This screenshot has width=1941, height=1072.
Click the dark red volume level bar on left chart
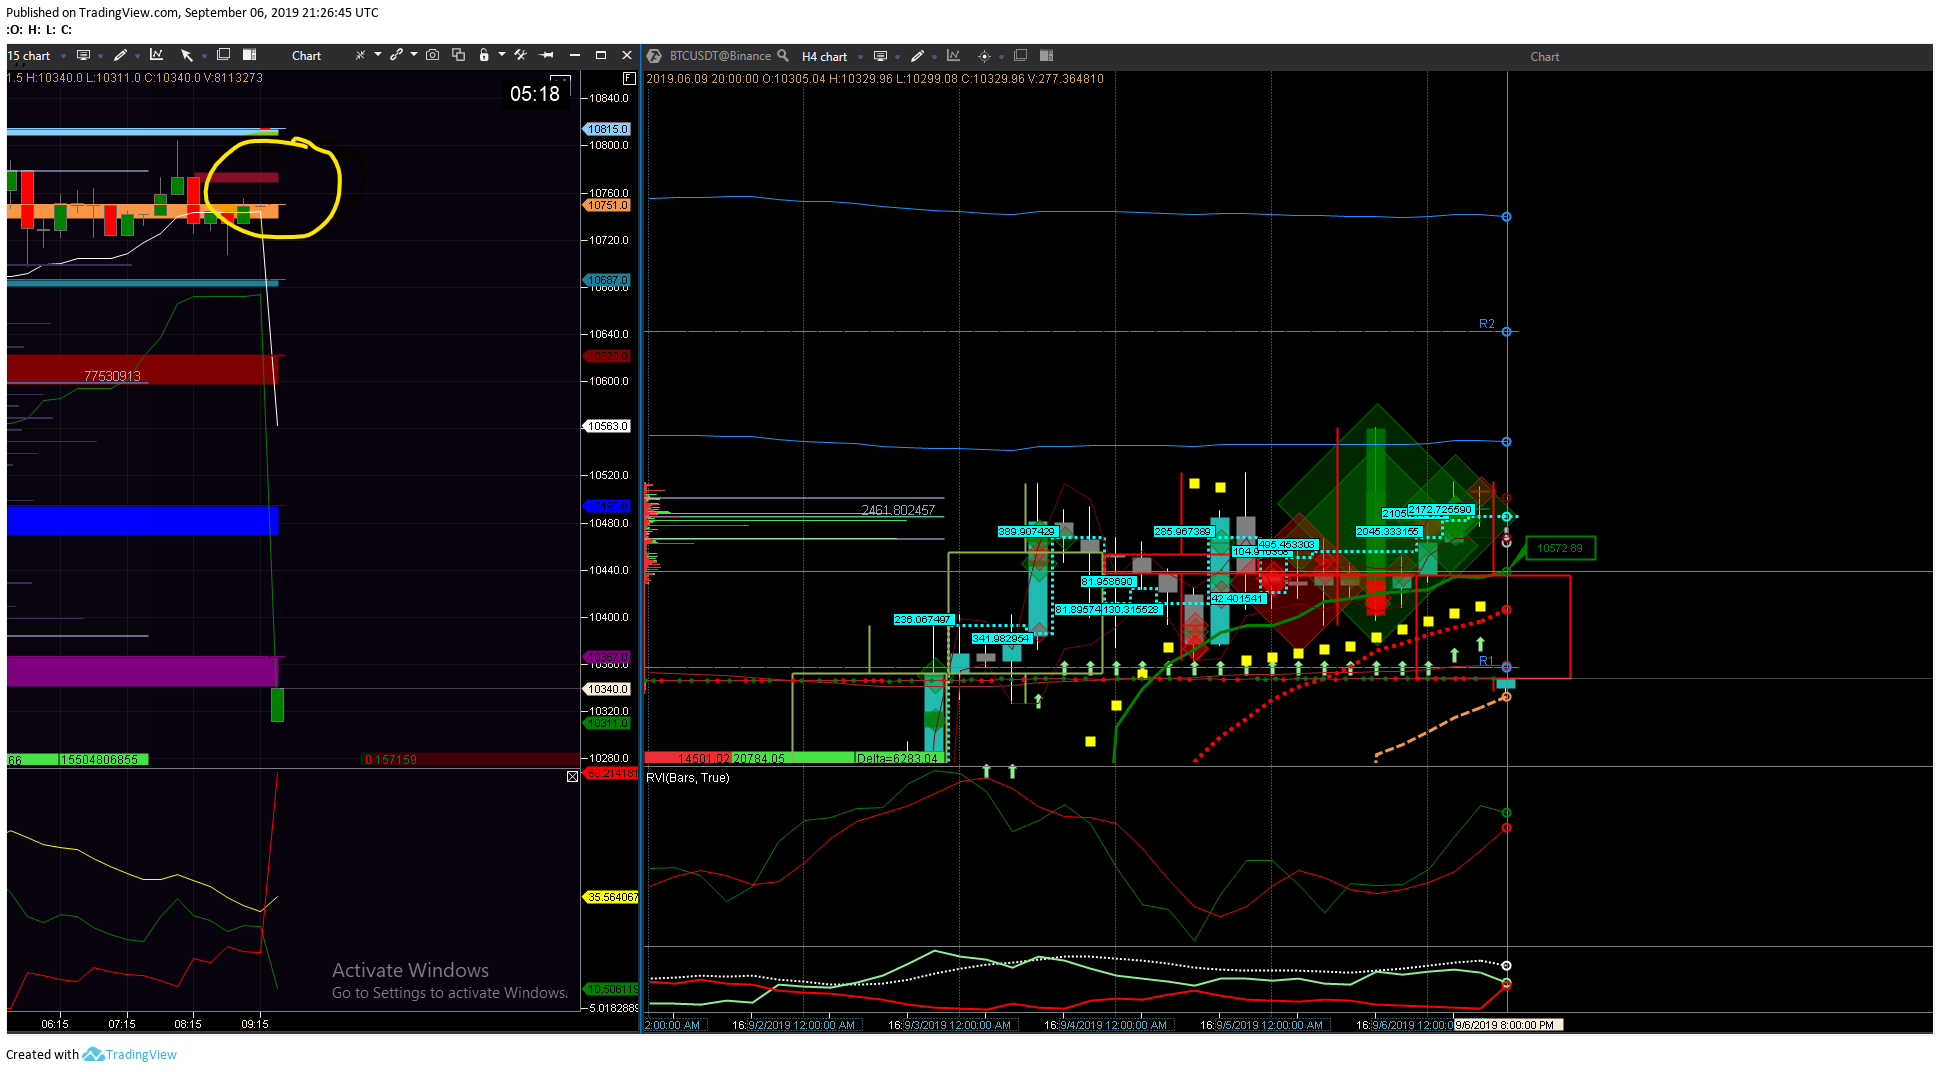pos(142,369)
